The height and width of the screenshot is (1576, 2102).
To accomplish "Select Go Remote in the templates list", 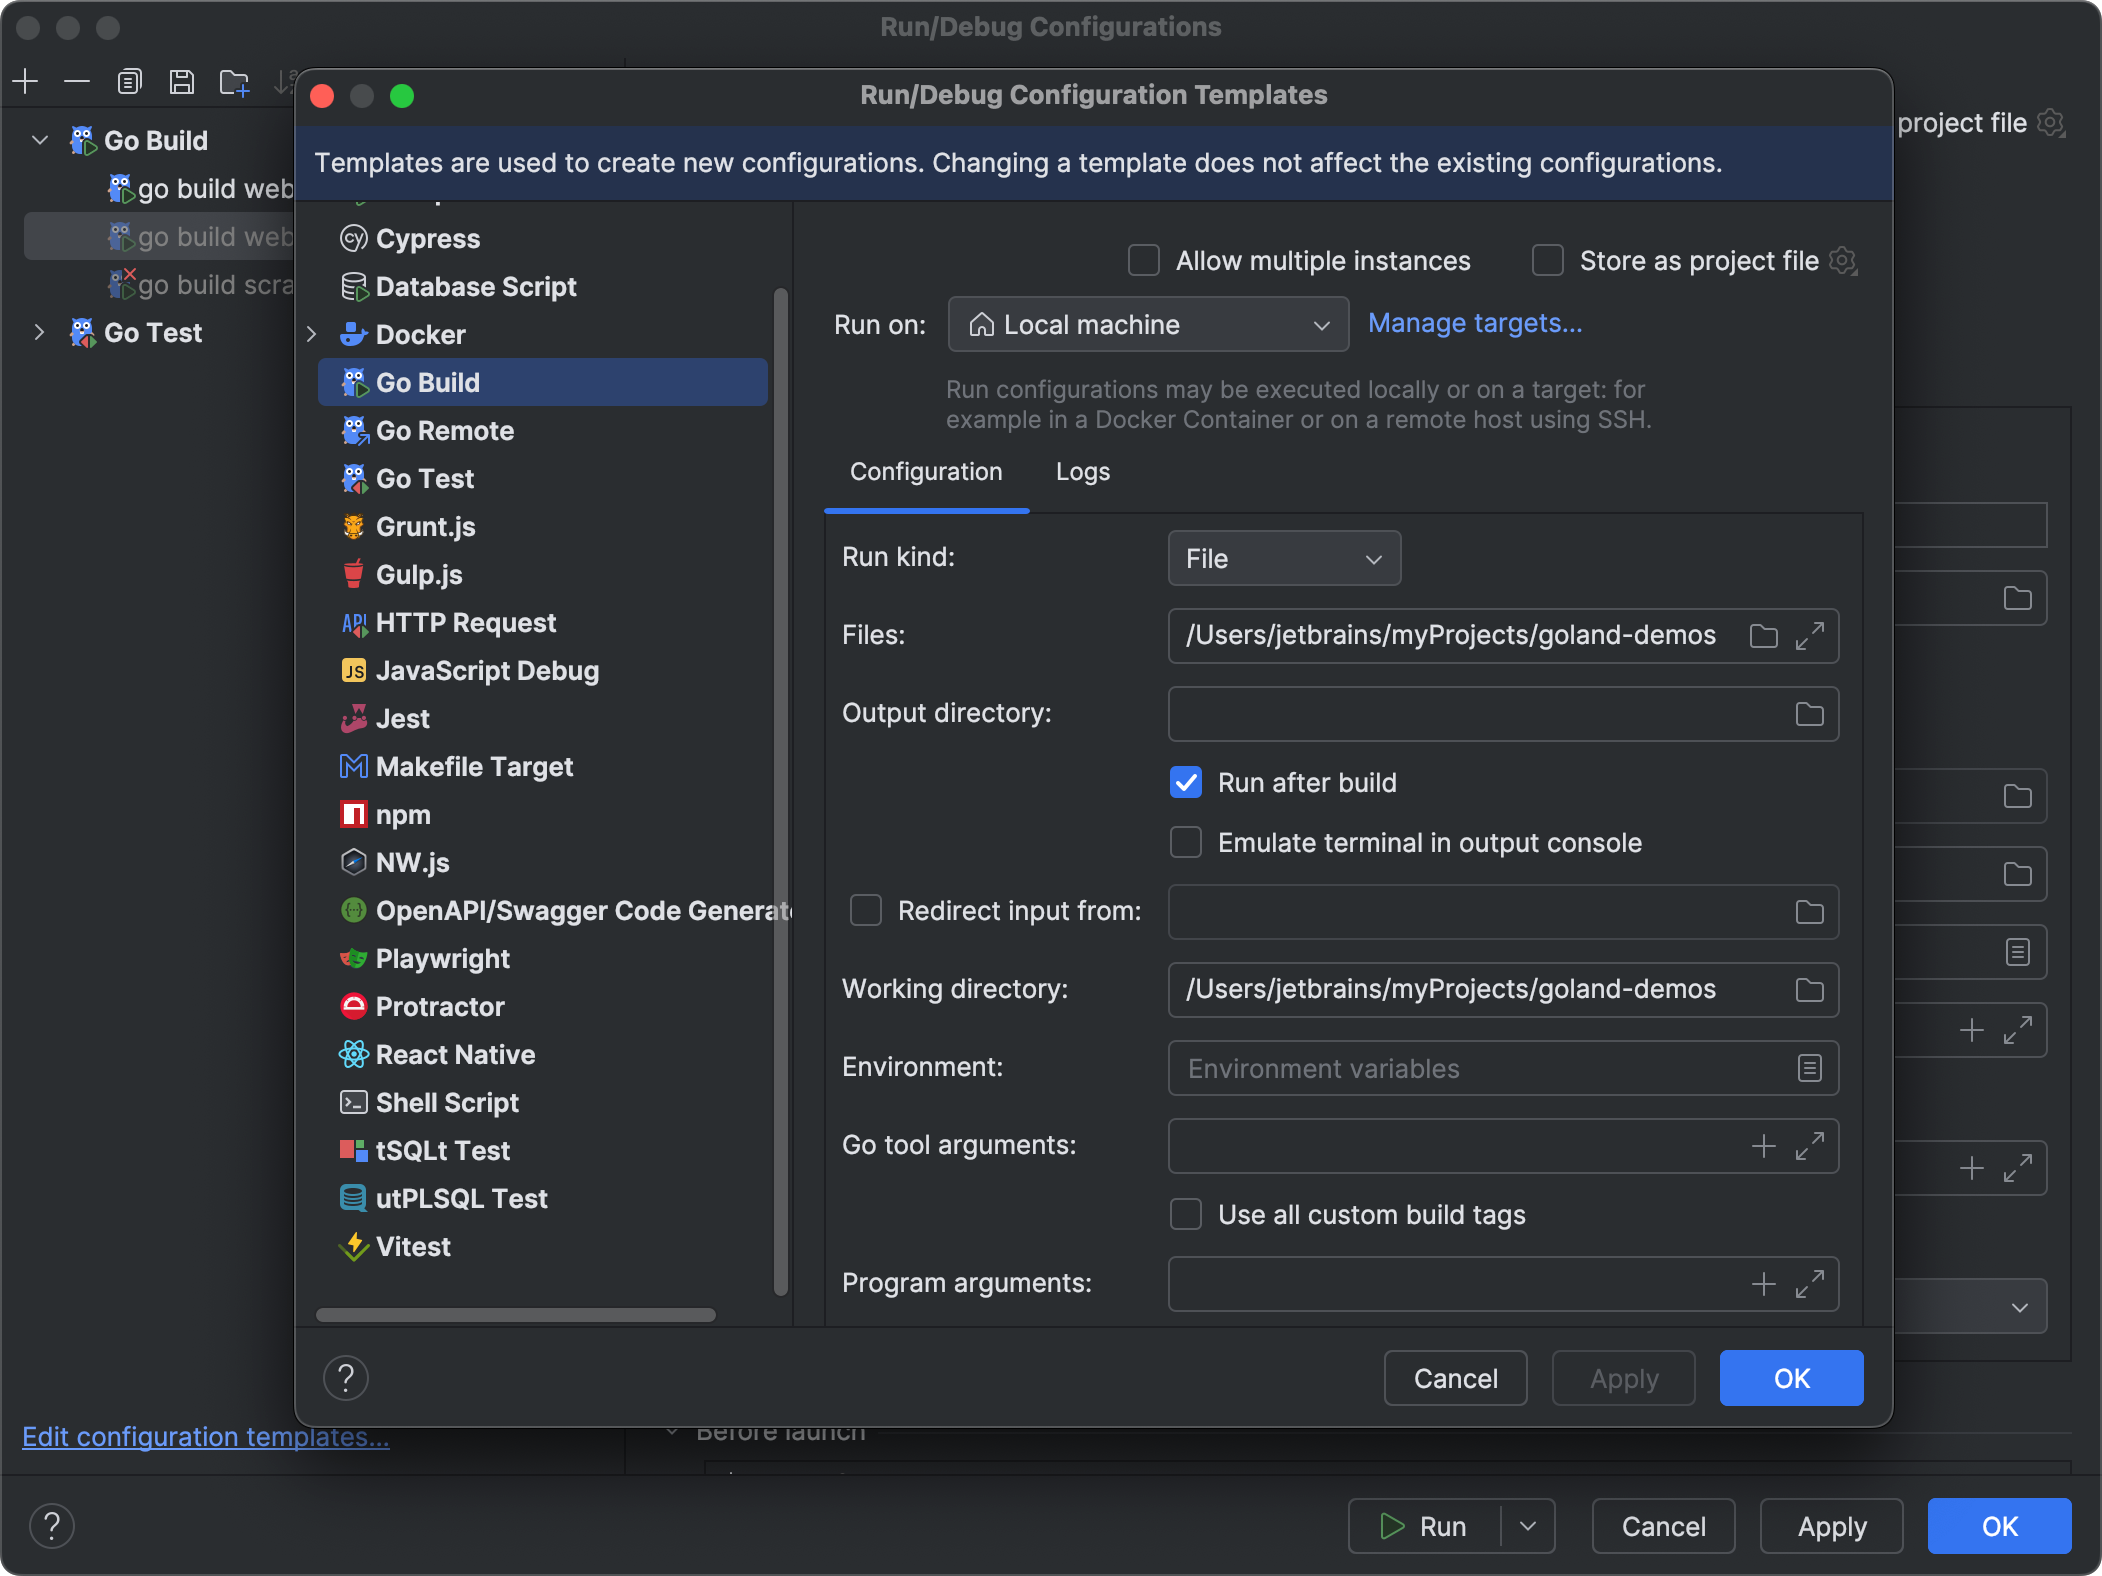I will pyautogui.click(x=446, y=430).
